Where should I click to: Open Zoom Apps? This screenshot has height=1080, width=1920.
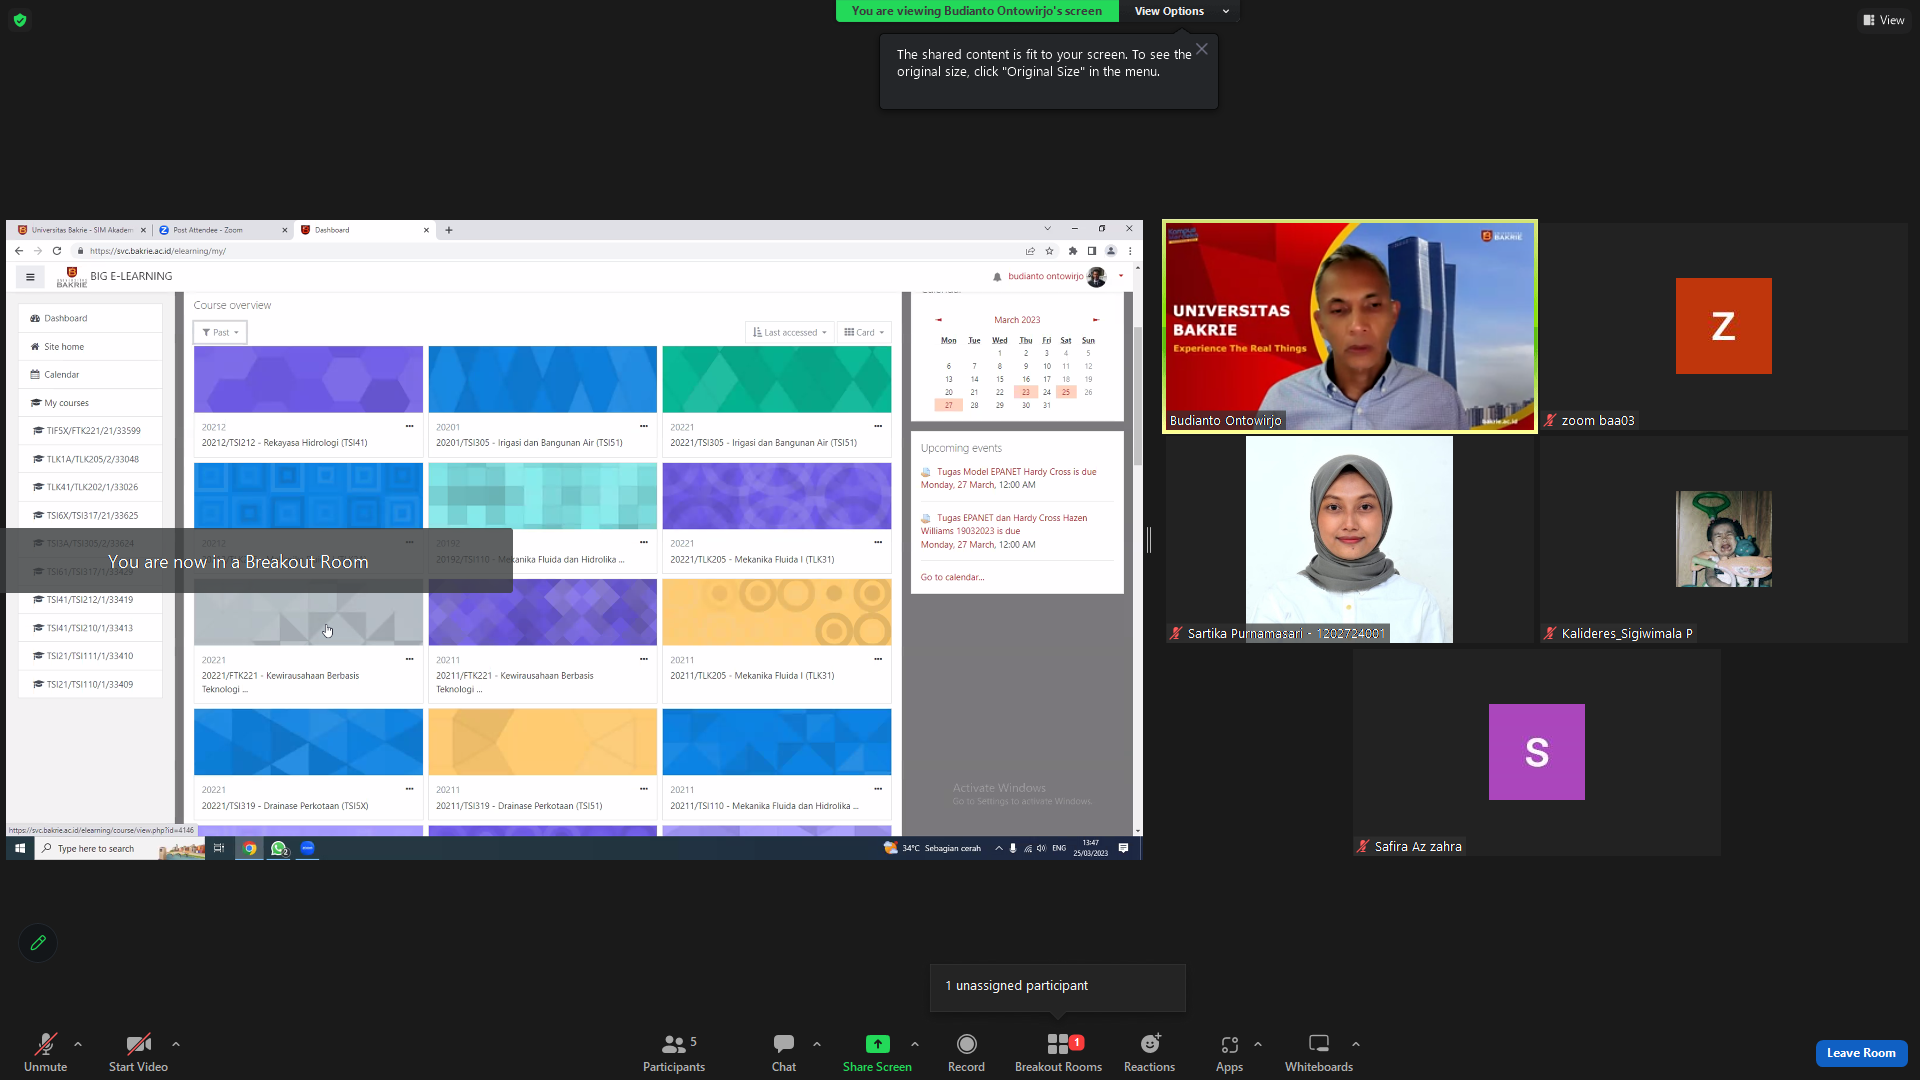pyautogui.click(x=1229, y=1052)
